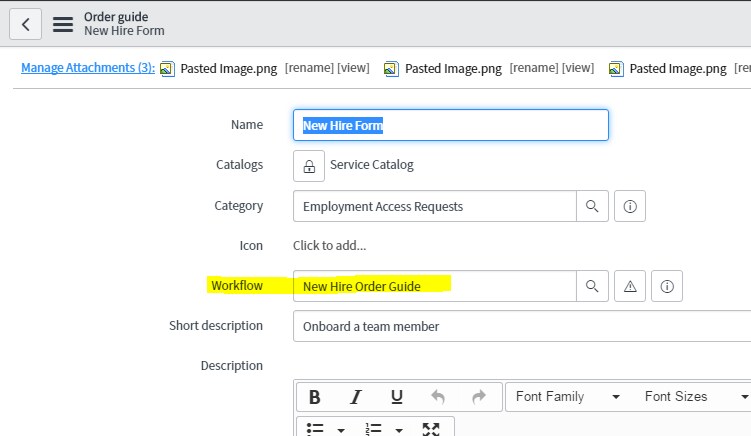The width and height of the screenshot is (751, 436).
Task: Unlock the Catalogs field with the lock icon
Action: [x=309, y=166]
